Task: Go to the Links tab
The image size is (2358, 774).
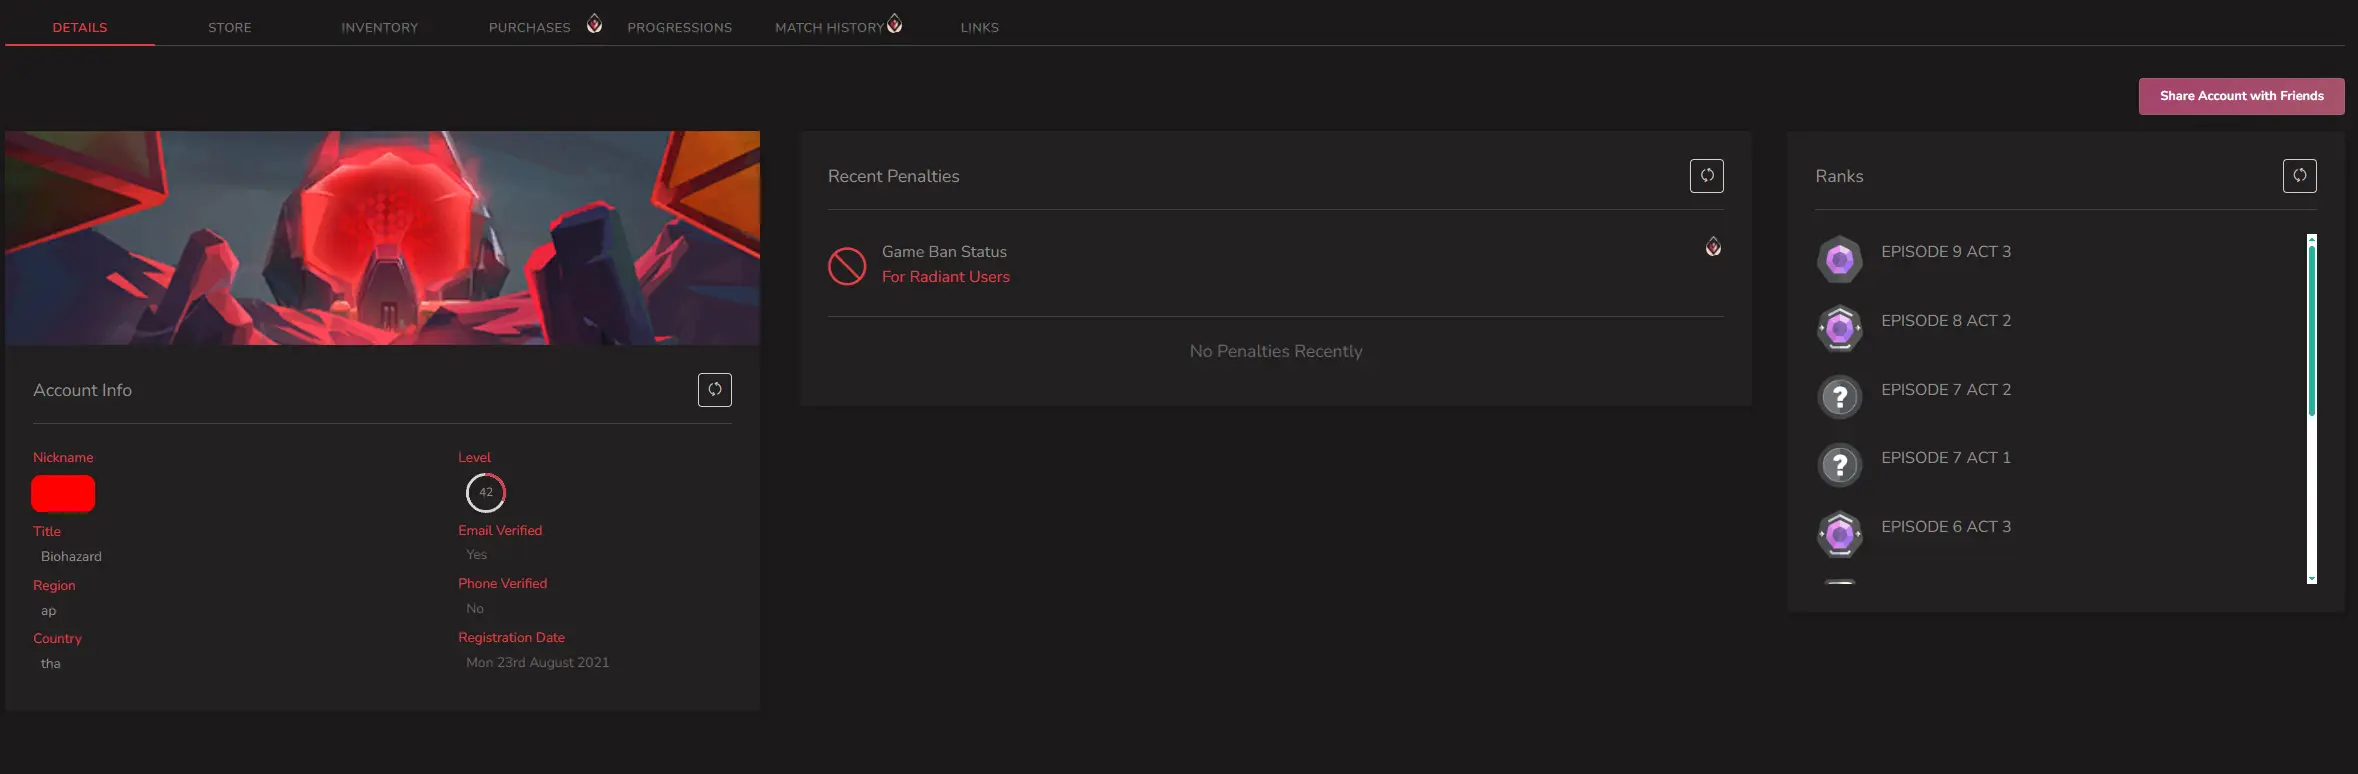Action: coord(979,28)
